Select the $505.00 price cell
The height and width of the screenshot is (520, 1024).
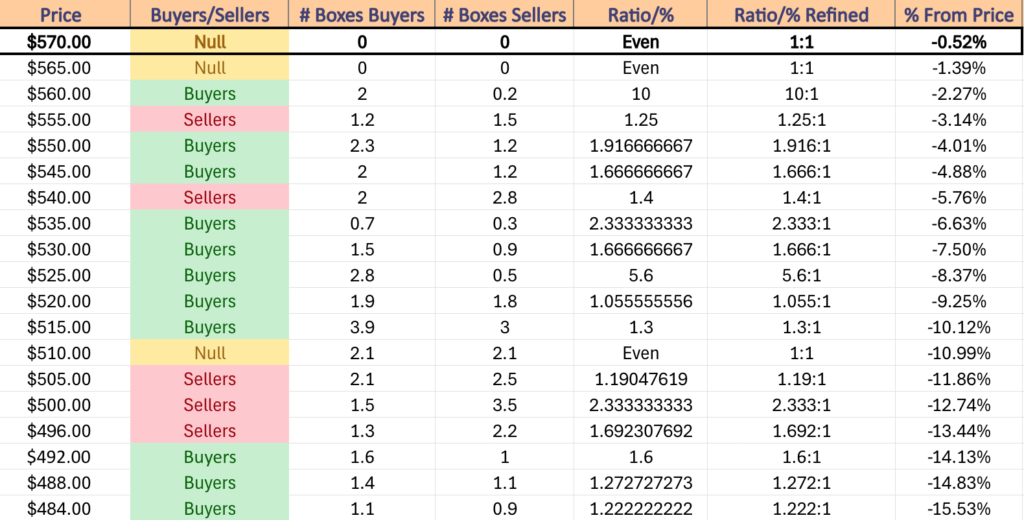click(65, 379)
